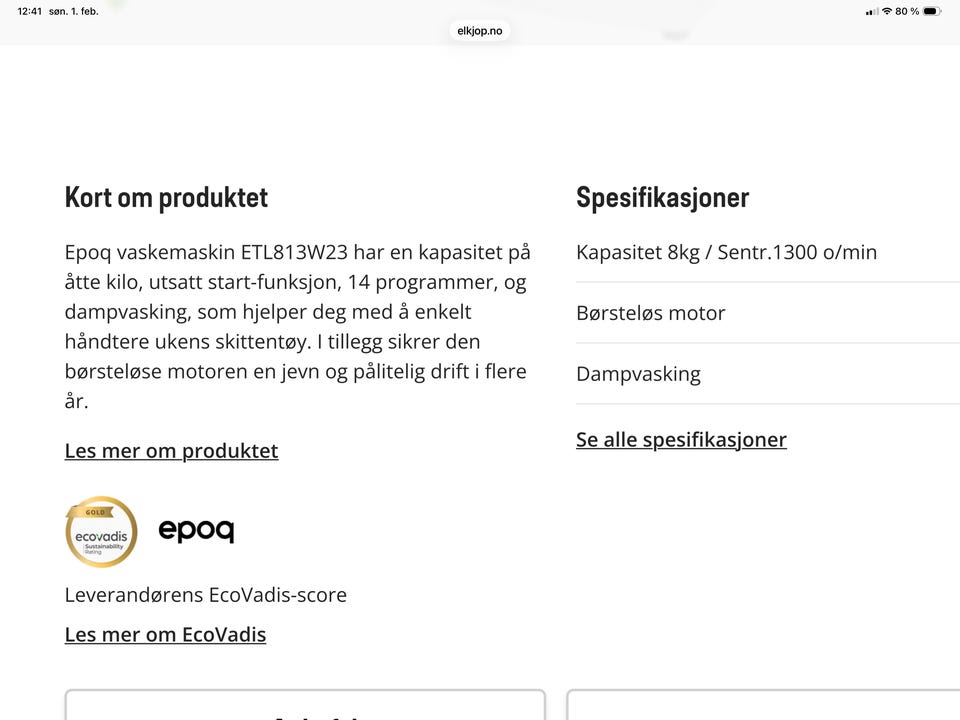This screenshot has width=960, height=720.
Task: Open Les mer om produktet link
Action: click(x=171, y=451)
